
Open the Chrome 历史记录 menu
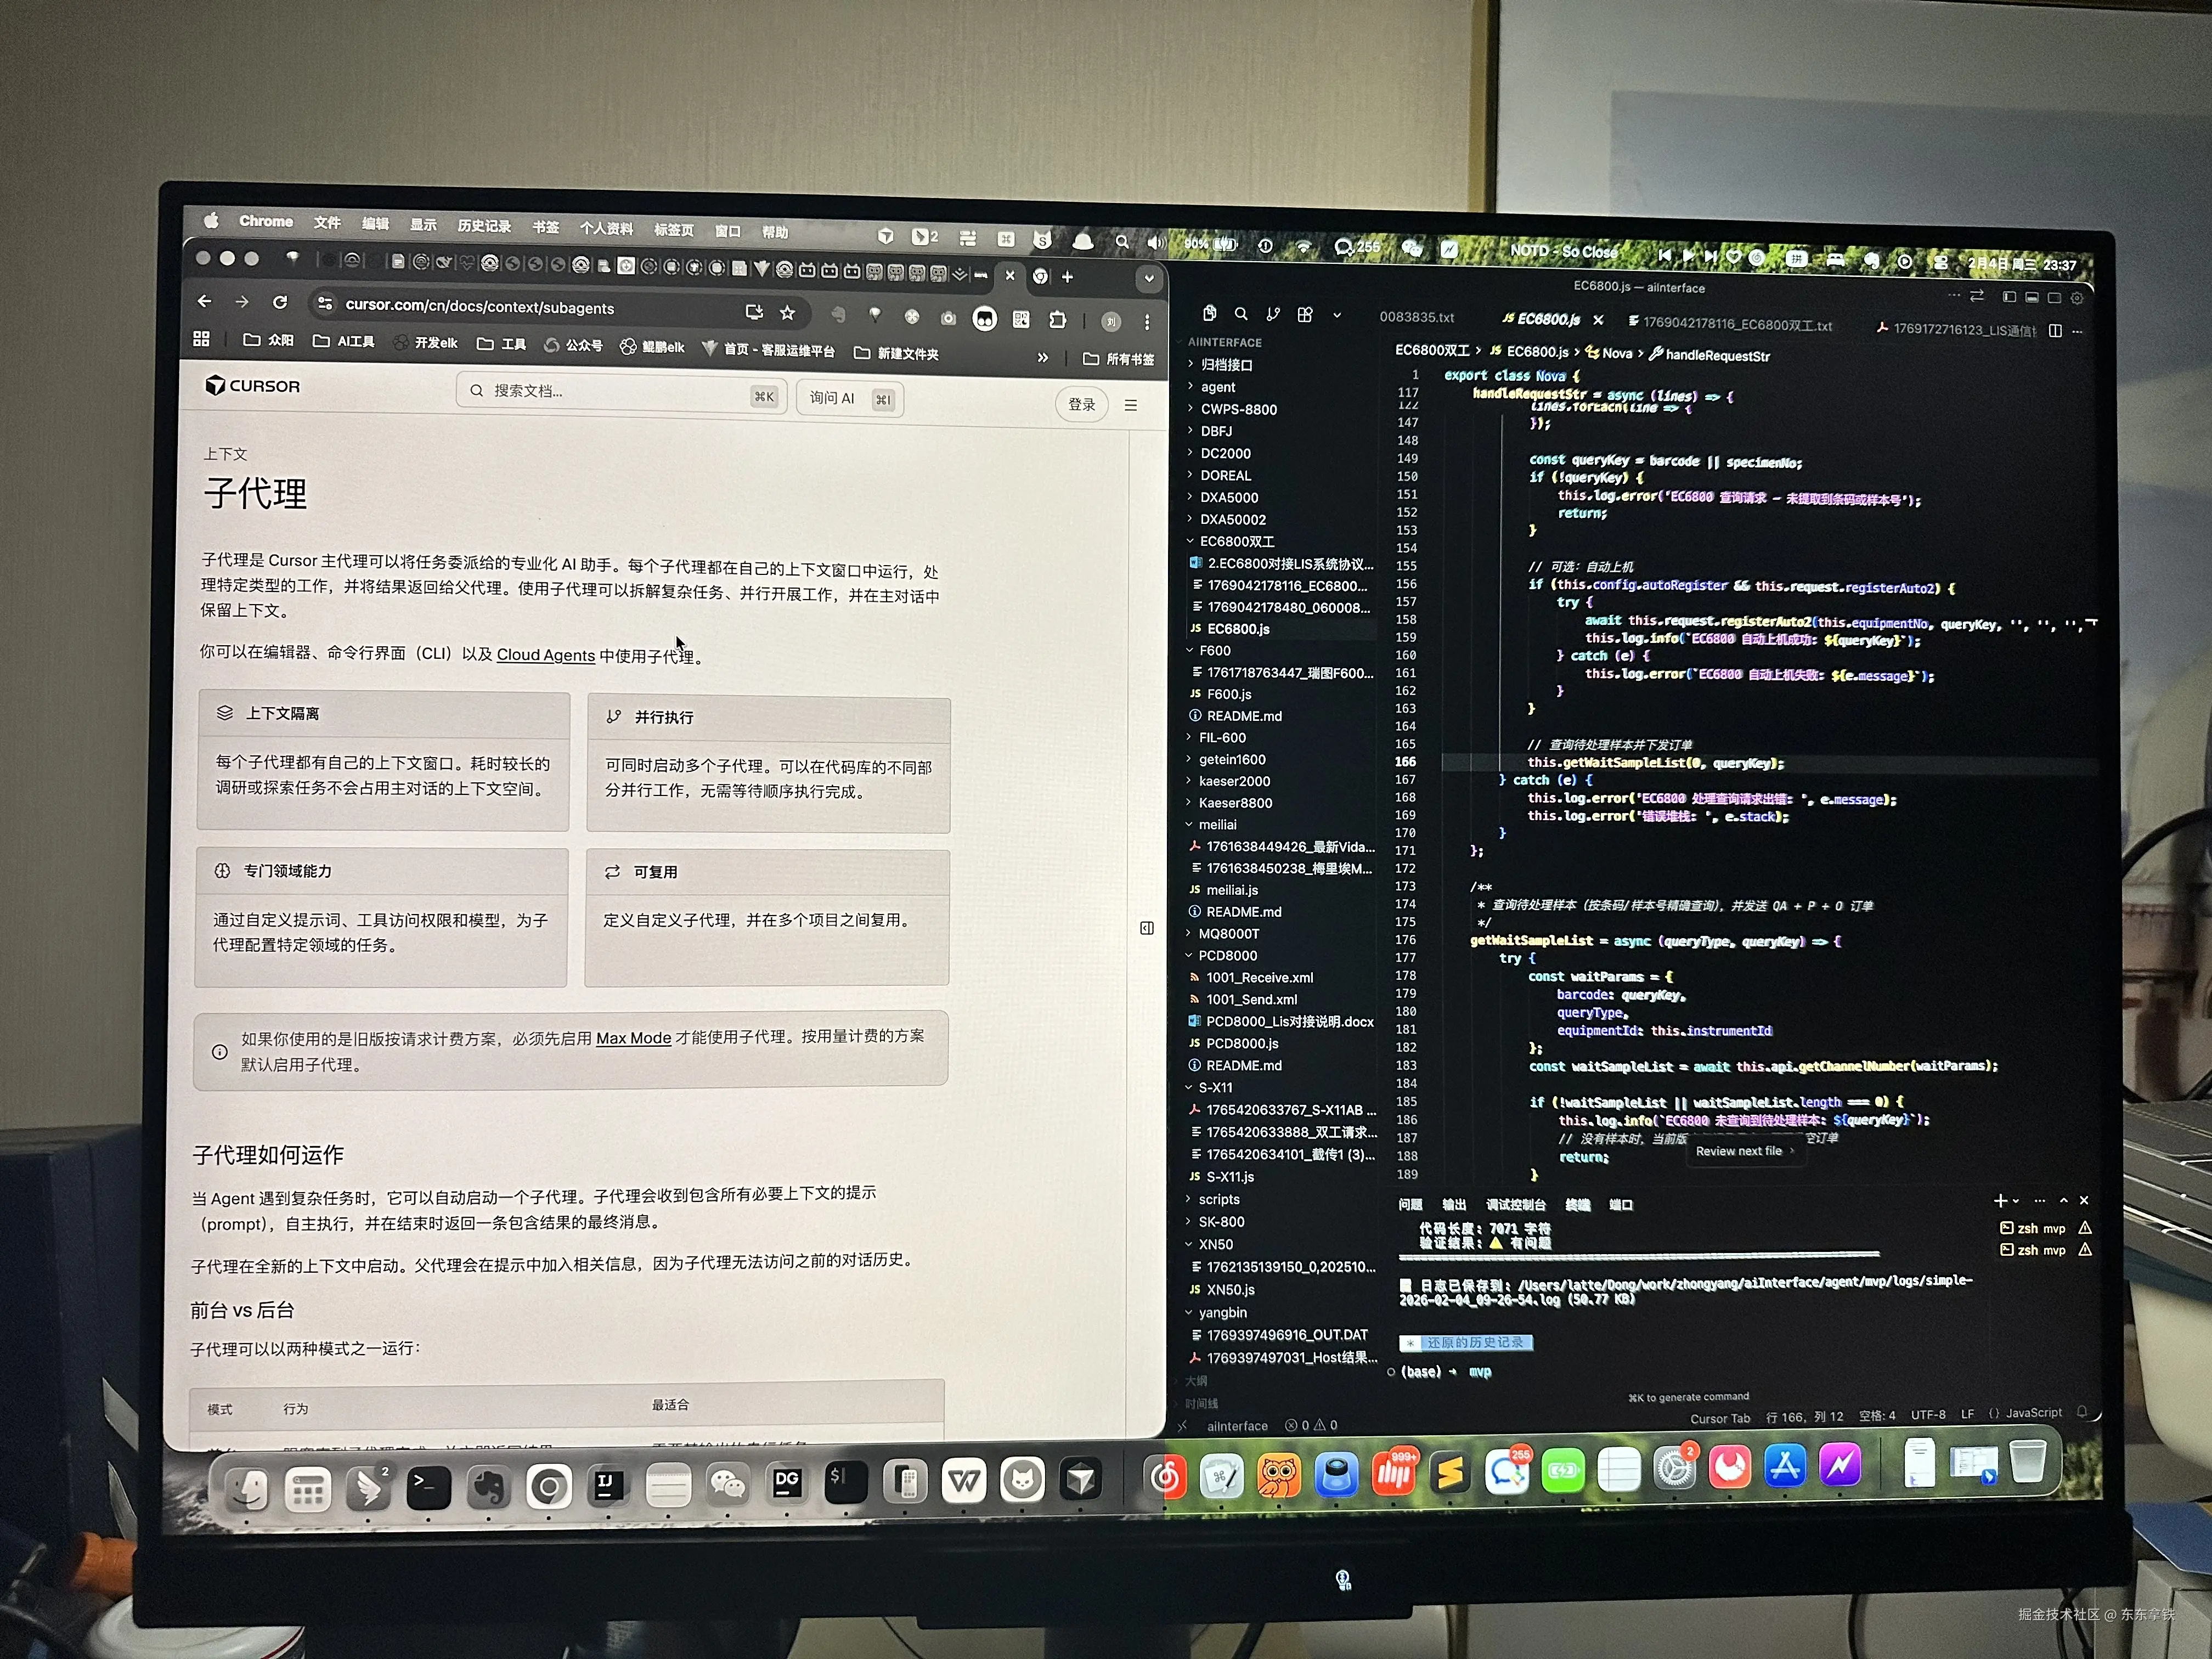click(484, 226)
